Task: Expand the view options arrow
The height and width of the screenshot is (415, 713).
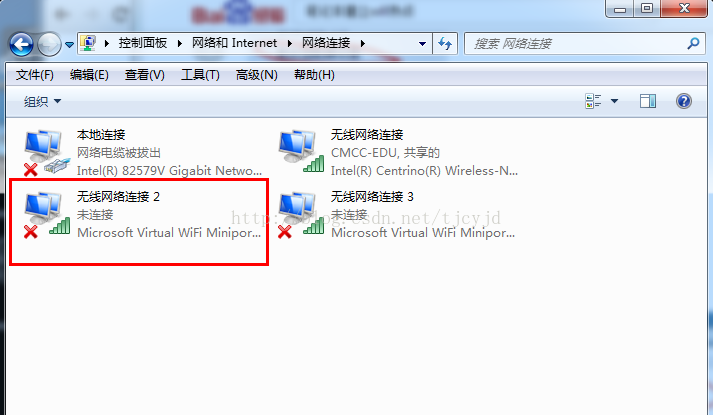Action: coord(614,101)
